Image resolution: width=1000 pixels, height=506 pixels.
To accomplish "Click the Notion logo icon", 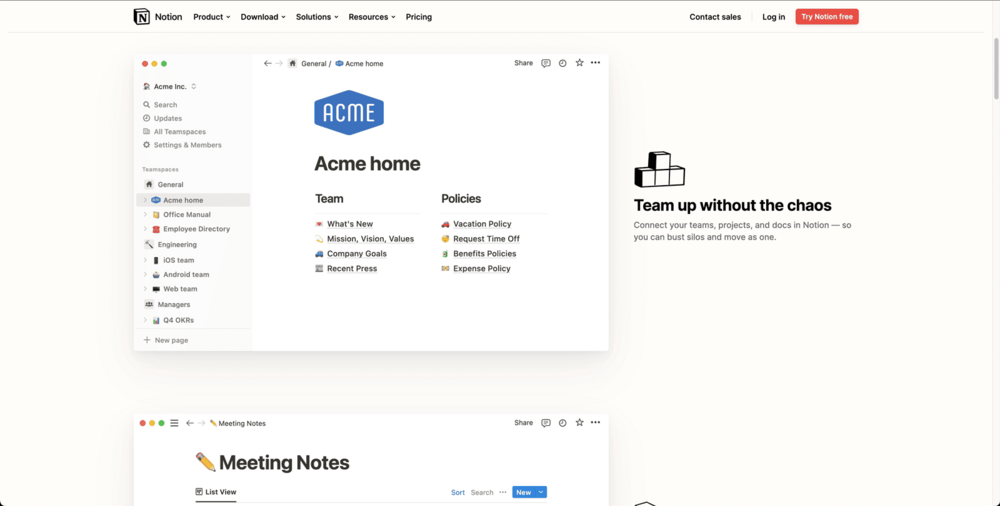I will (141, 17).
